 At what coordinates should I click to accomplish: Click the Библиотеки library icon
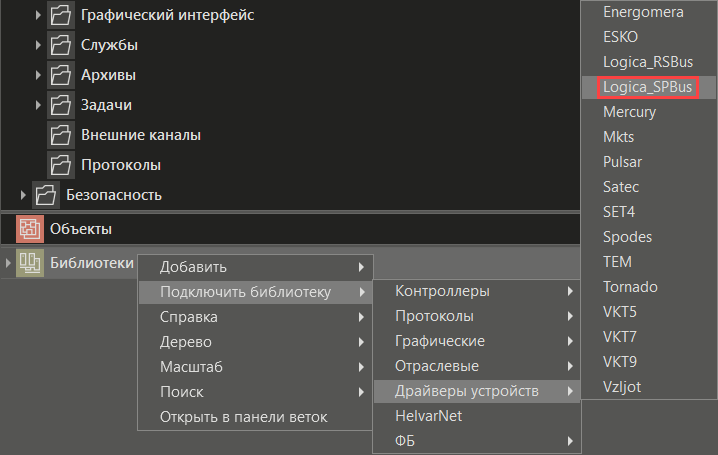click(30, 263)
